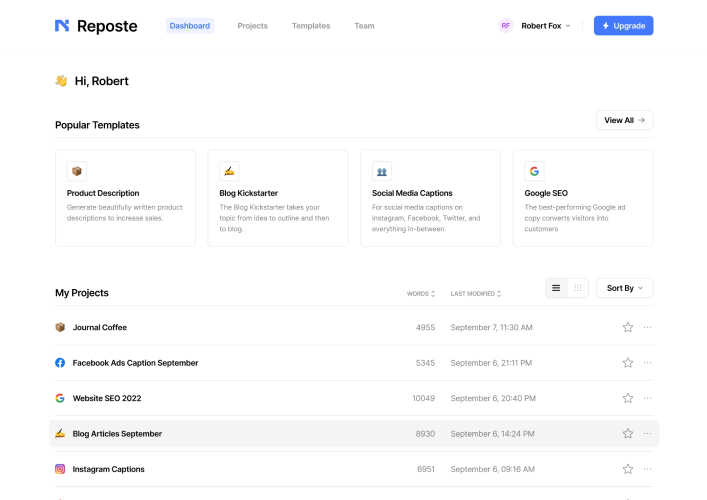The image size is (707, 500).
Task: Open the Instagram Captions project row
Action: (x=354, y=469)
